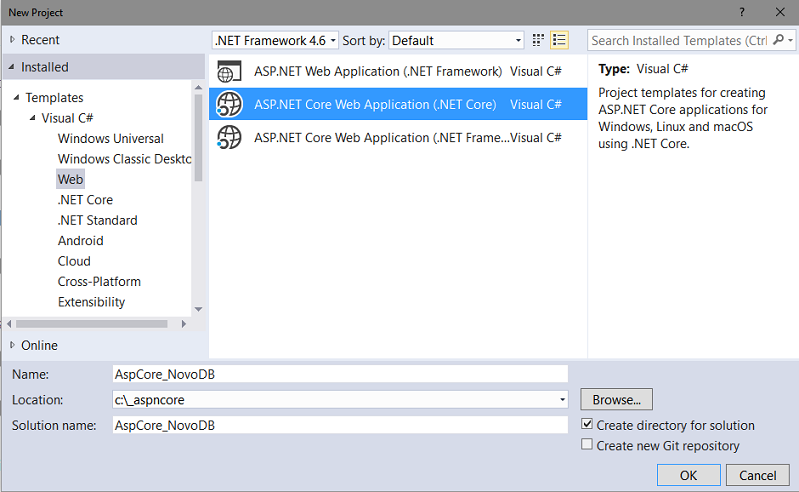Screen dimensions: 799x492
Task: Switch to medium icons list view
Action: [560, 40]
